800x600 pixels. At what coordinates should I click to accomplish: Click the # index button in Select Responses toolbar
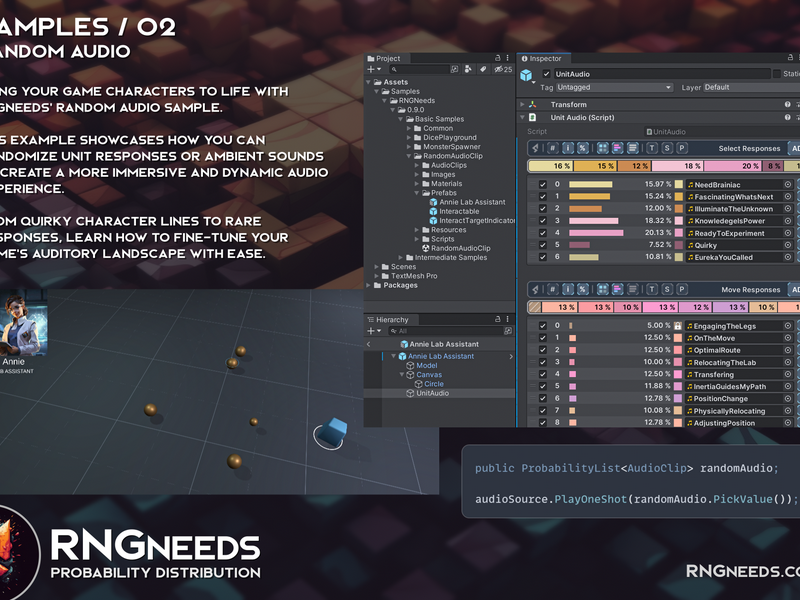pyautogui.click(x=553, y=148)
